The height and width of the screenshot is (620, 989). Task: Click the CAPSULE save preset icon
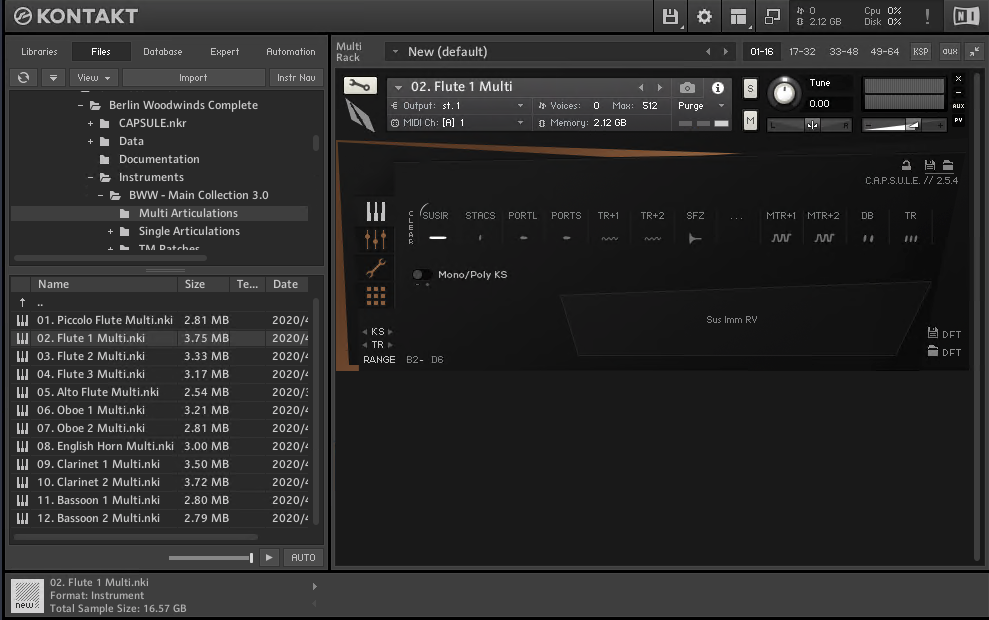(930, 165)
